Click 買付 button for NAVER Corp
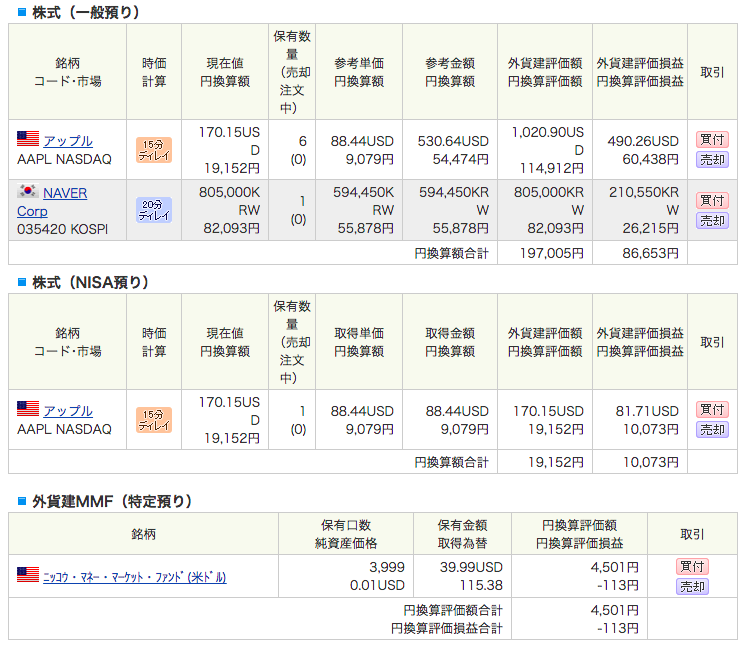The height and width of the screenshot is (654, 753). coord(712,200)
